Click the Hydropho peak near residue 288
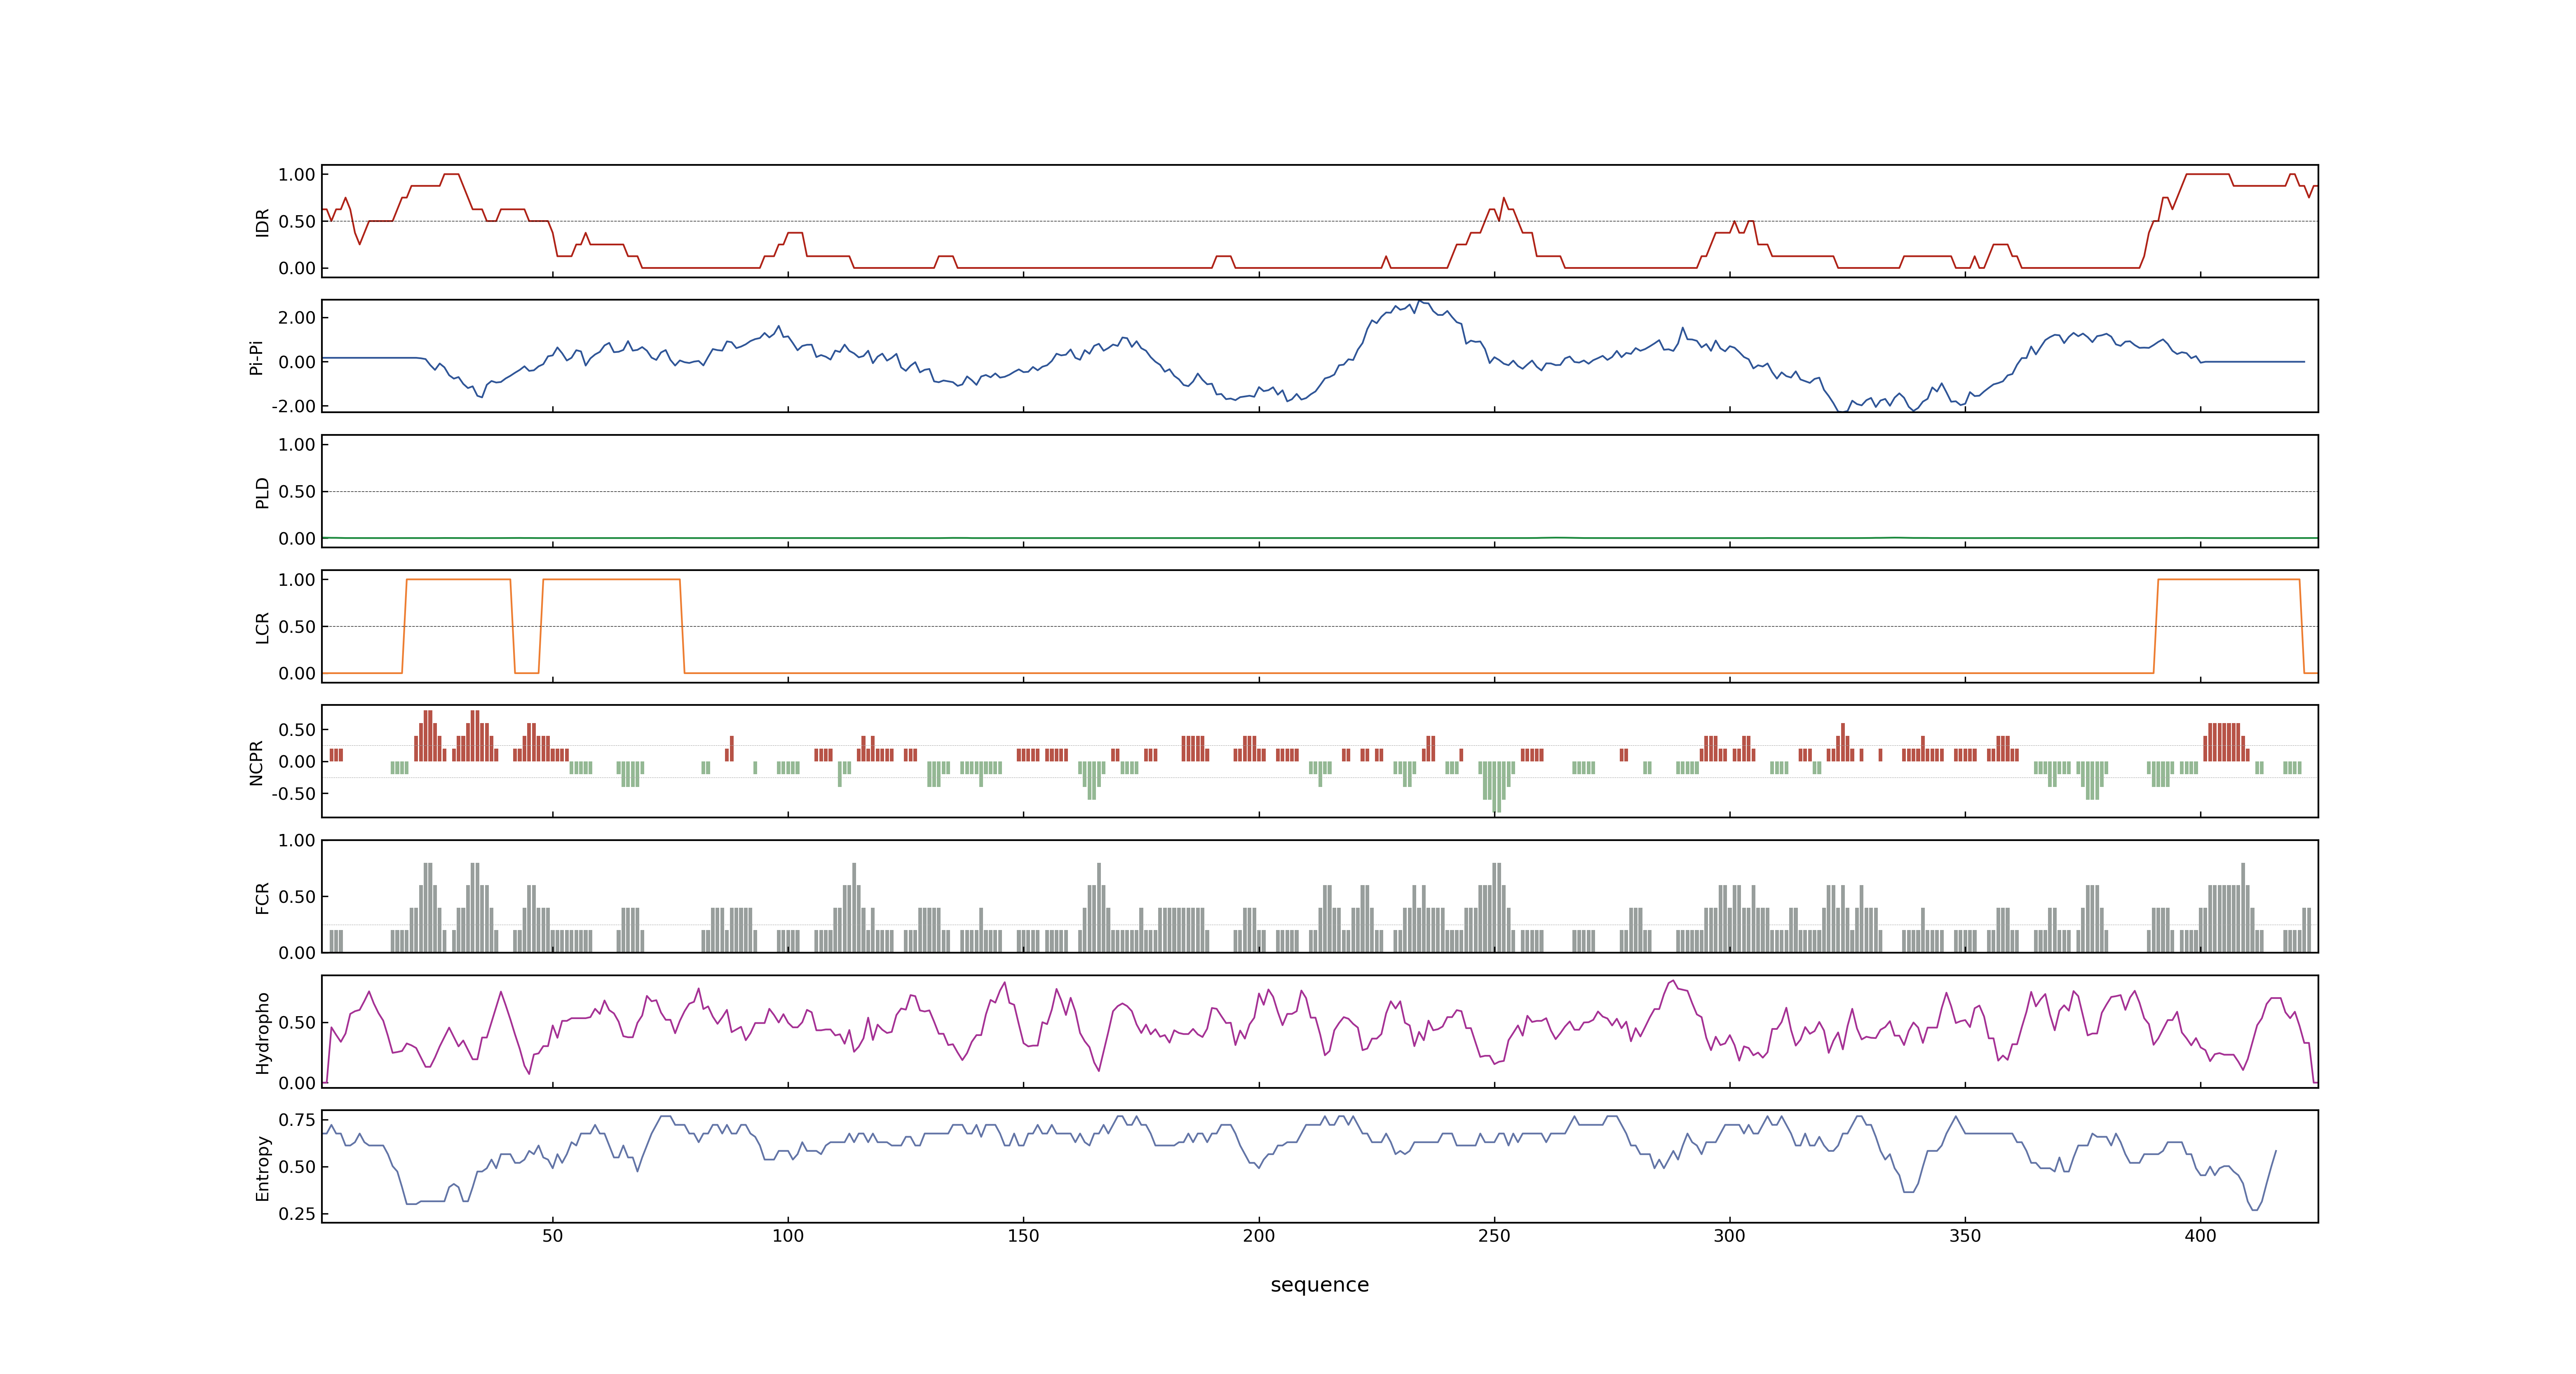The height and width of the screenshot is (1374, 2576). point(1673,982)
